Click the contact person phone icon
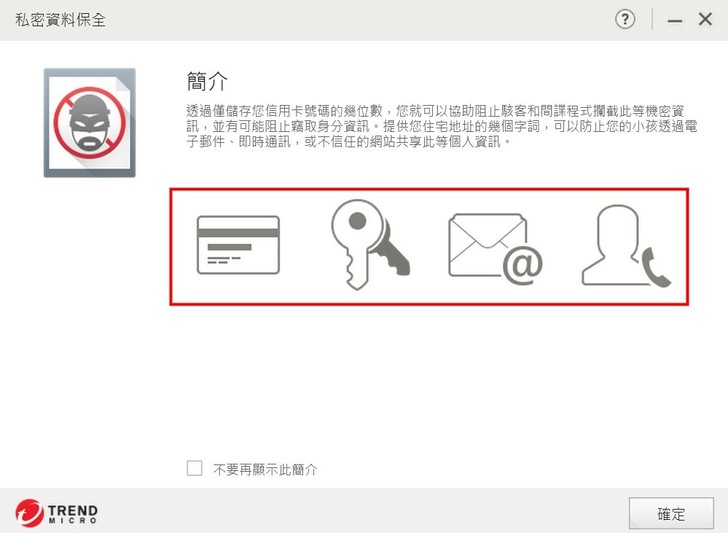728x533 pixels. [x=626, y=246]
